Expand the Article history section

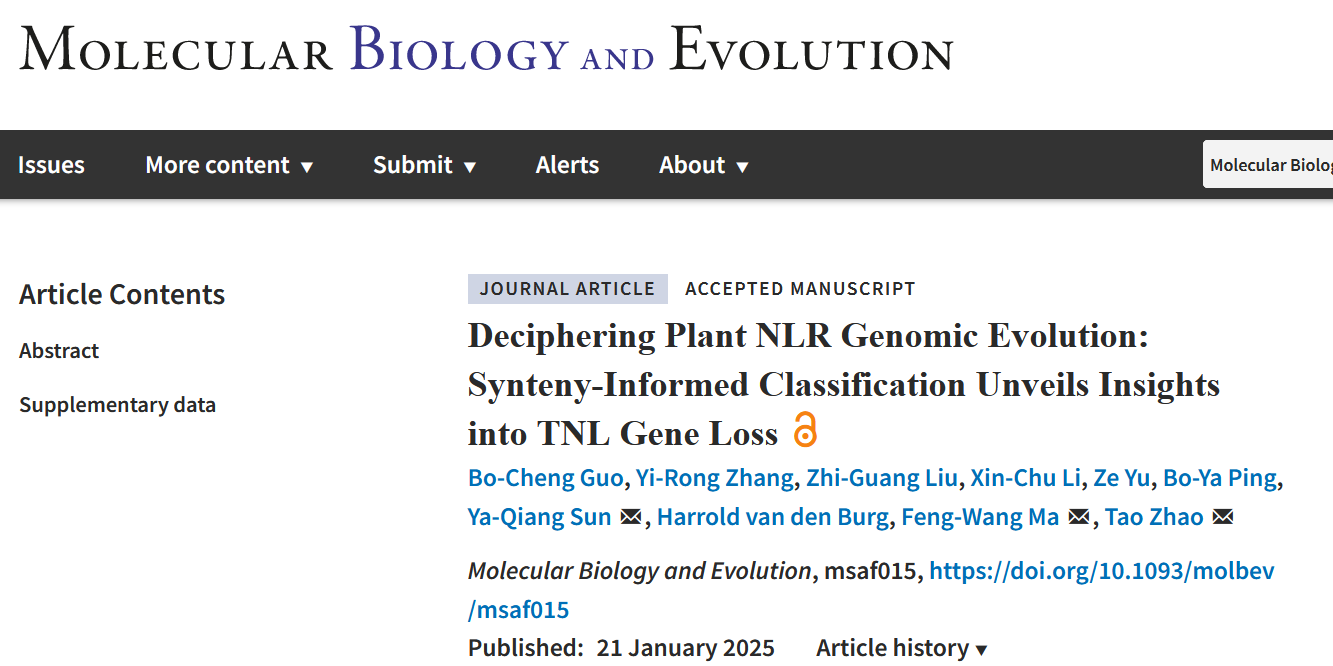[x=901, y=648]
